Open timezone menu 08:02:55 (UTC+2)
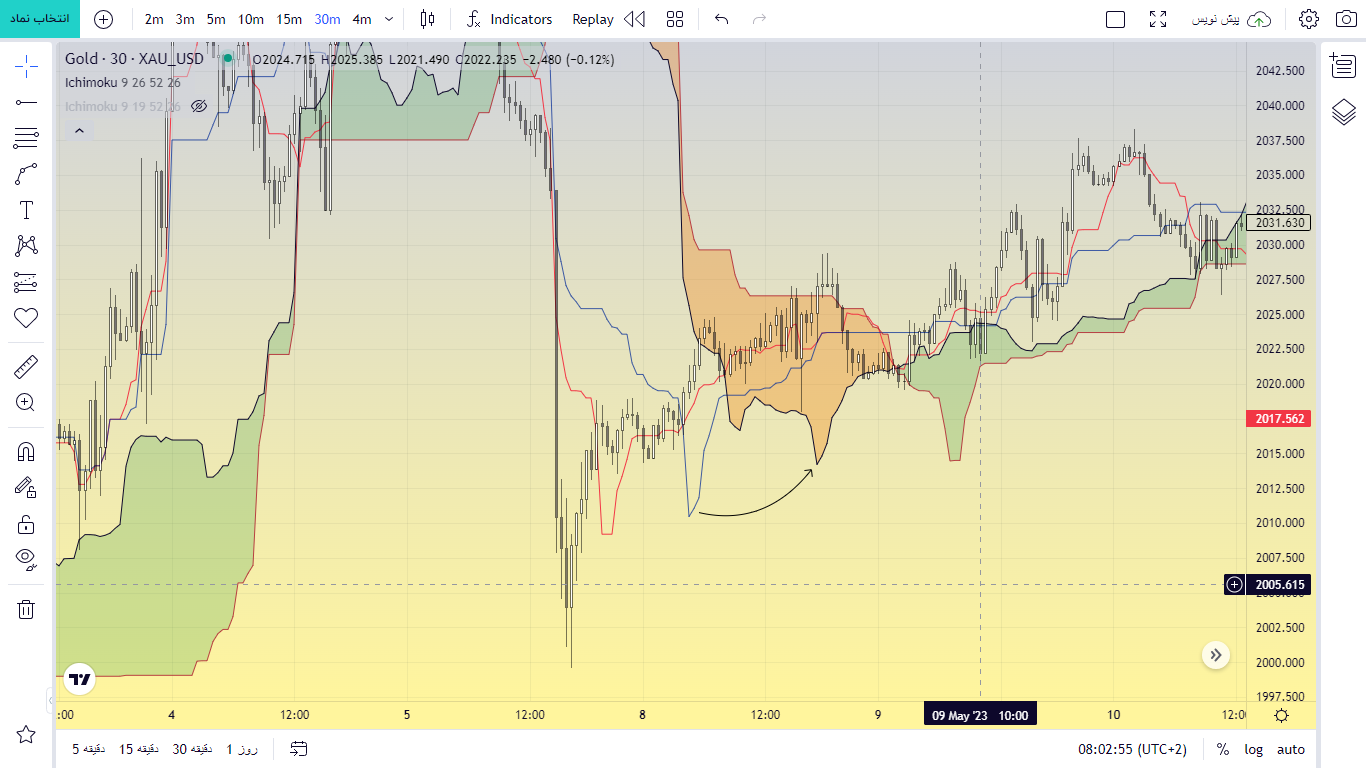This screenshot has height=768, width=1366. [1131, 749]
